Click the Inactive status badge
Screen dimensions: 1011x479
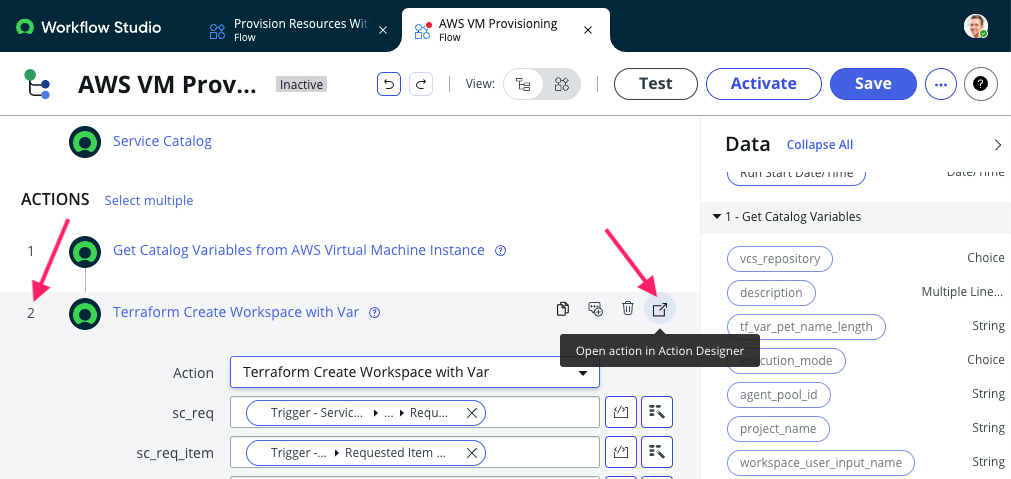pyautogui.click(x=301, y=84)
